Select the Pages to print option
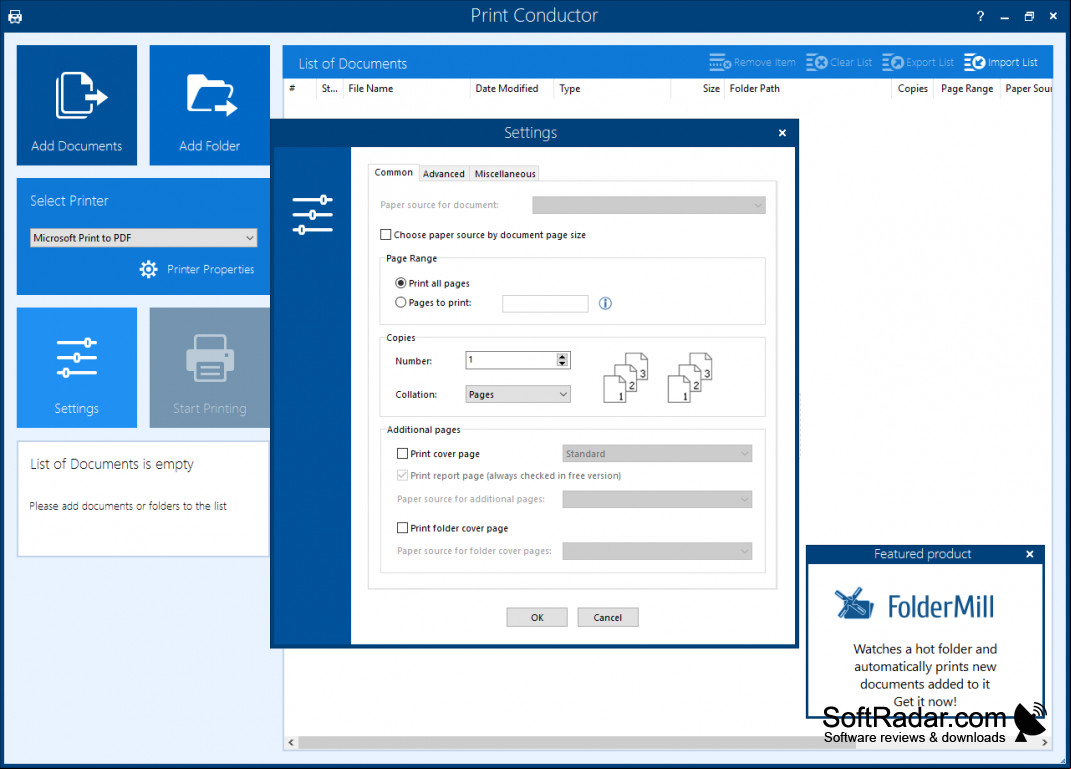The width and height of the screenshot is (1071, 769). click(401, 302)
